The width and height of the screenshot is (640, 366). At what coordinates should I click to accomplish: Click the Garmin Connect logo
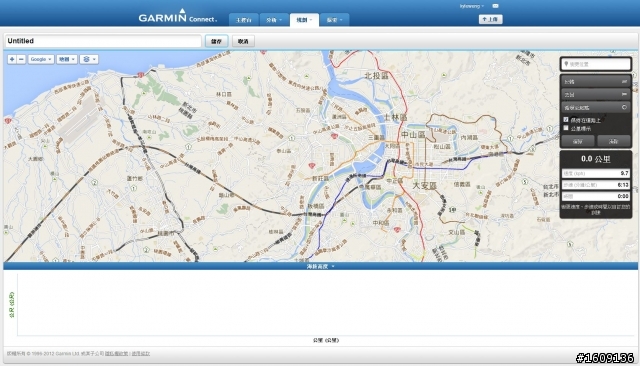[x=178, y=16]
